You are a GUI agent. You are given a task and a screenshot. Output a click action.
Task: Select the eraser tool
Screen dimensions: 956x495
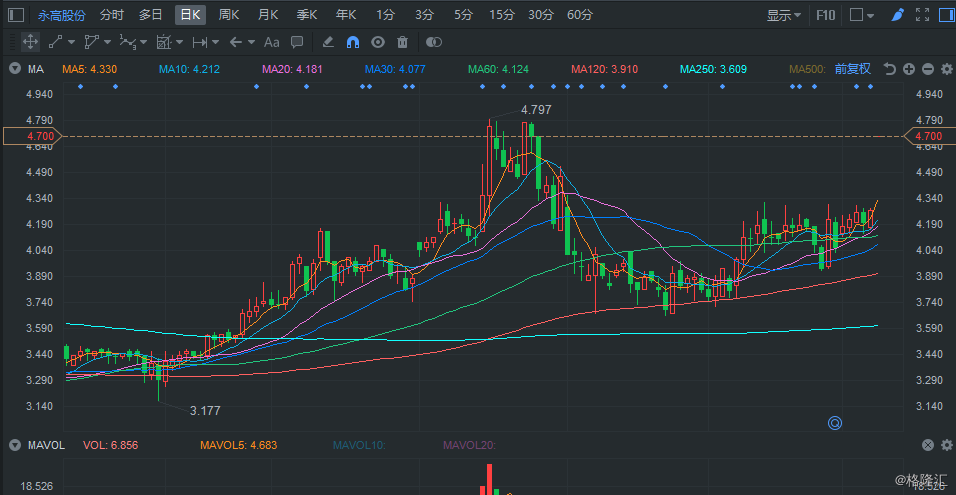328,42
